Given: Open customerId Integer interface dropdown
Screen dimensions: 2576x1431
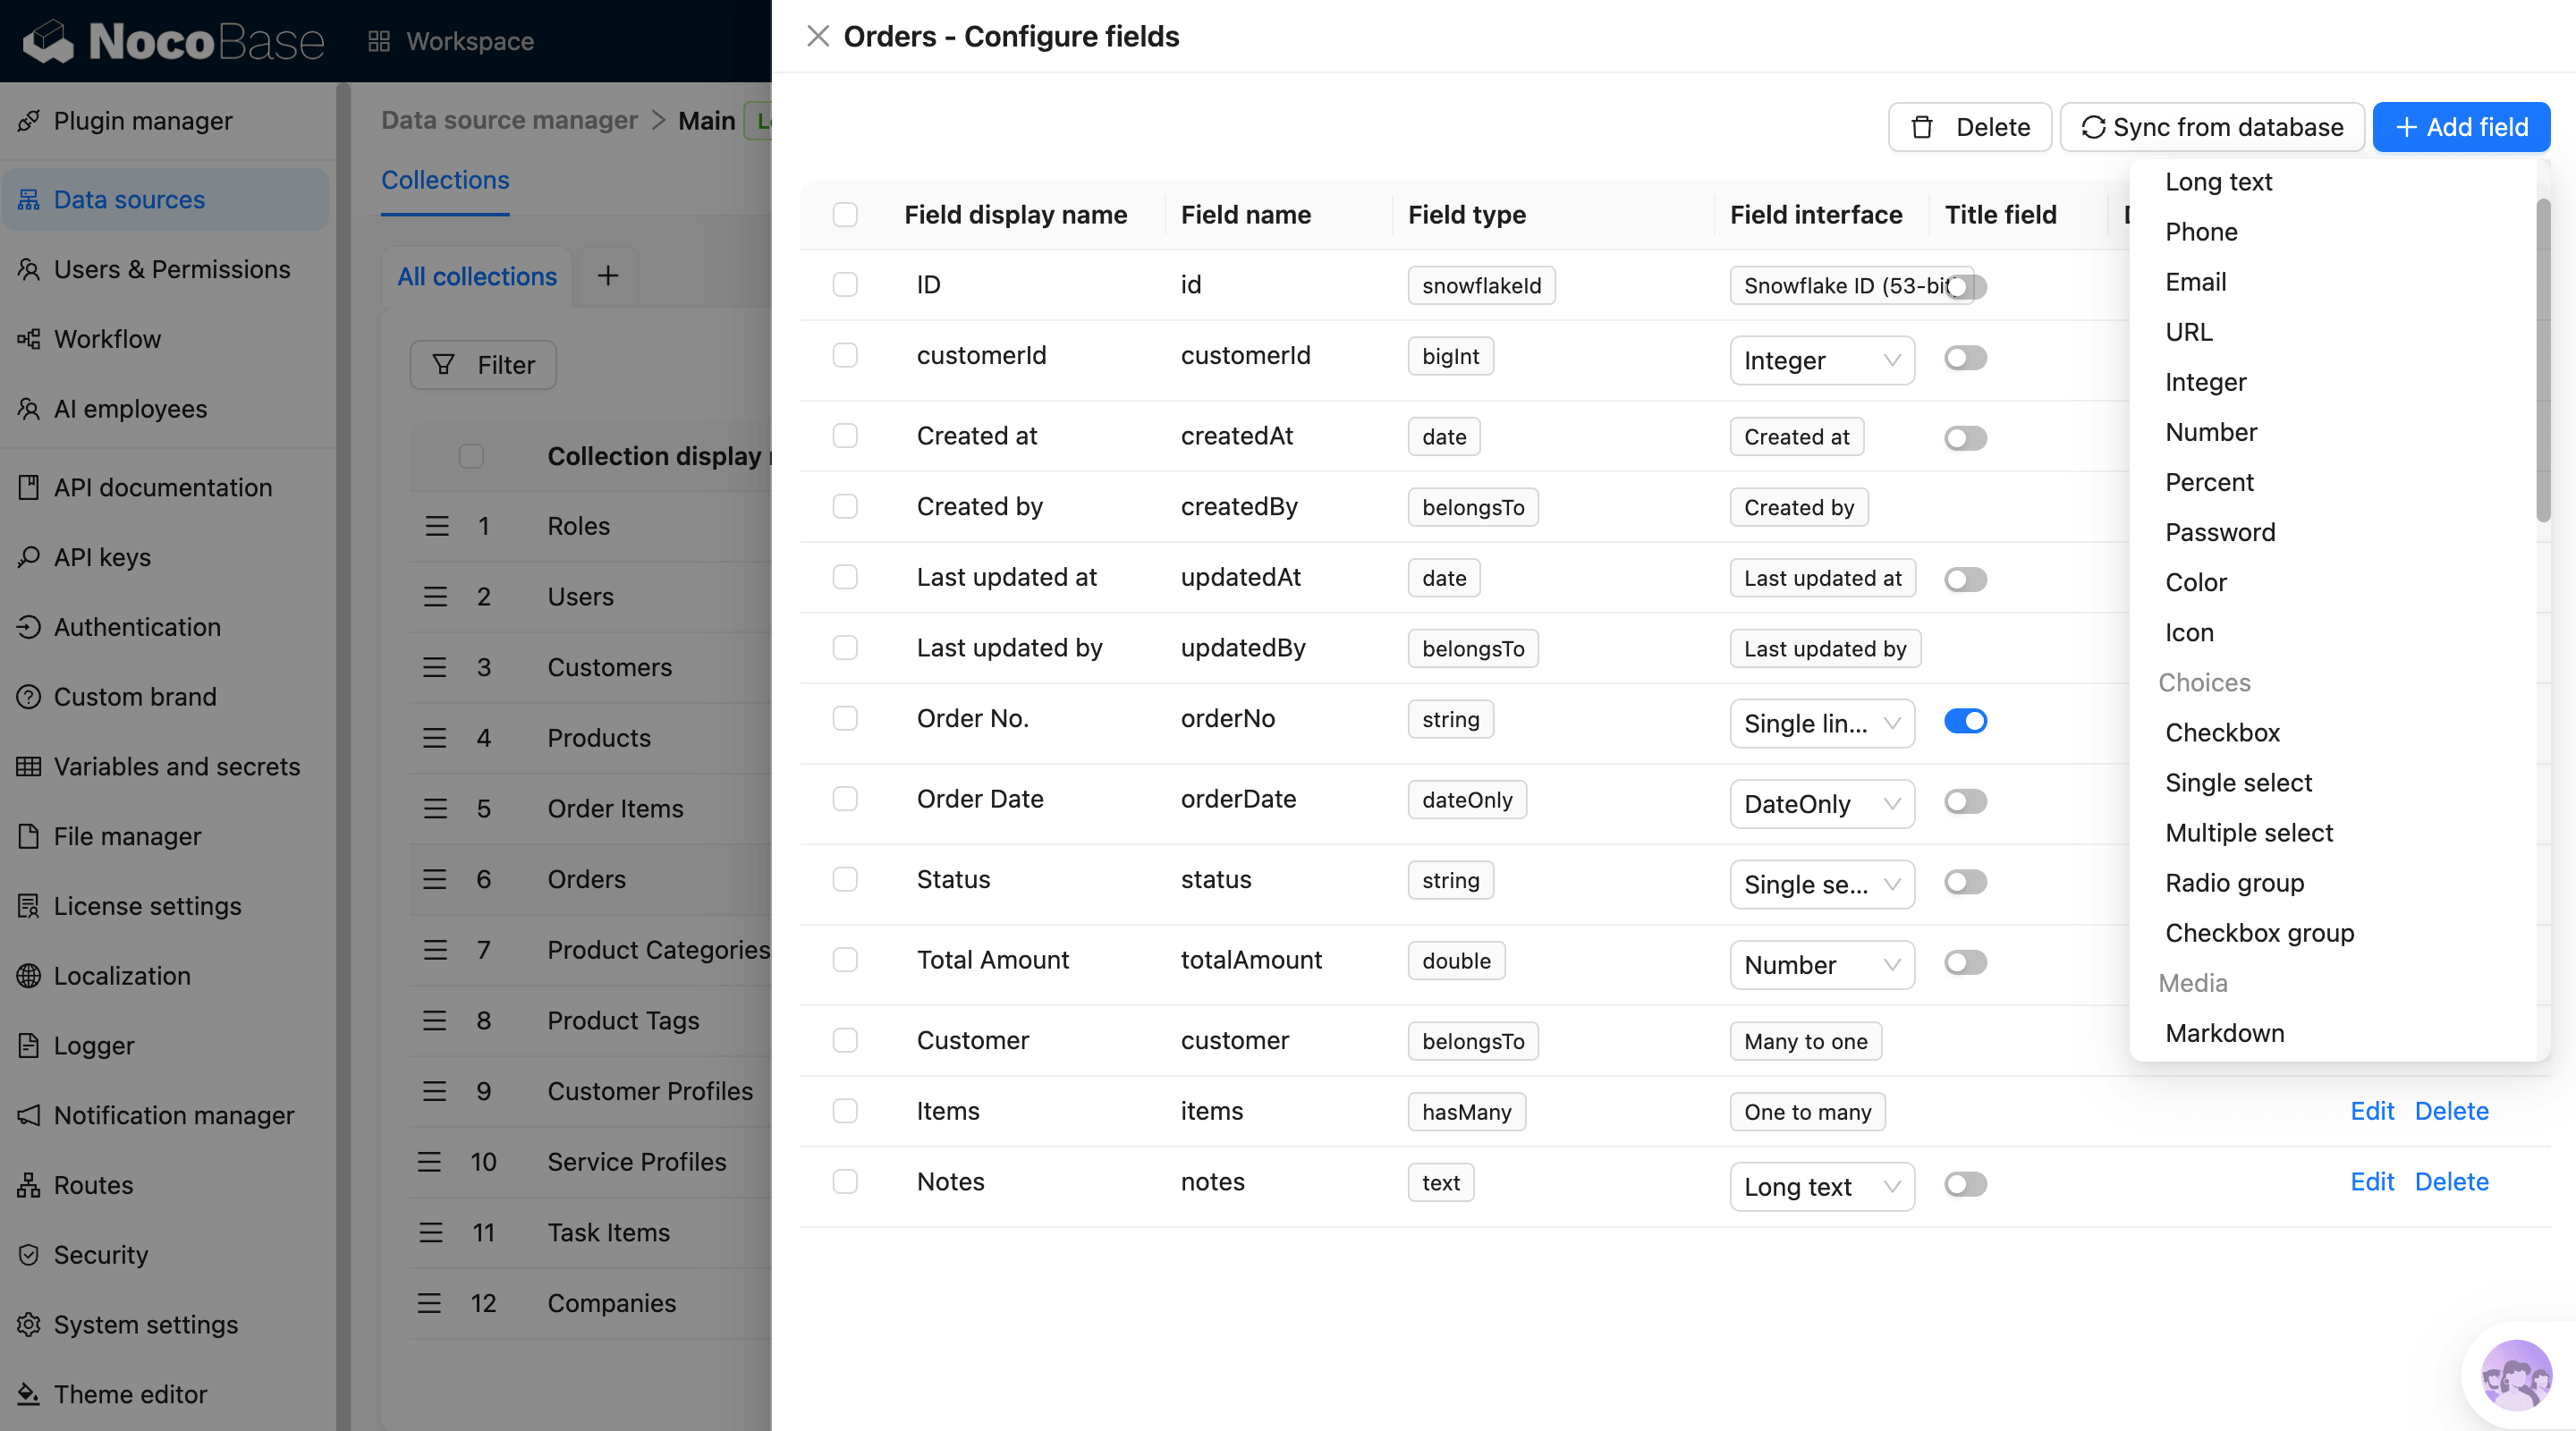Looking at the screenshot, I should [x=1821, y=360].
